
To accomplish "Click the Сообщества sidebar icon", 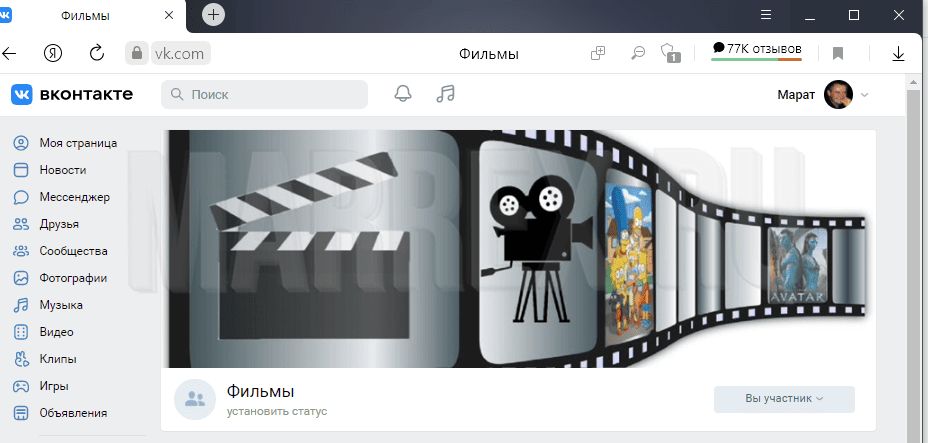I will (21, 251).
